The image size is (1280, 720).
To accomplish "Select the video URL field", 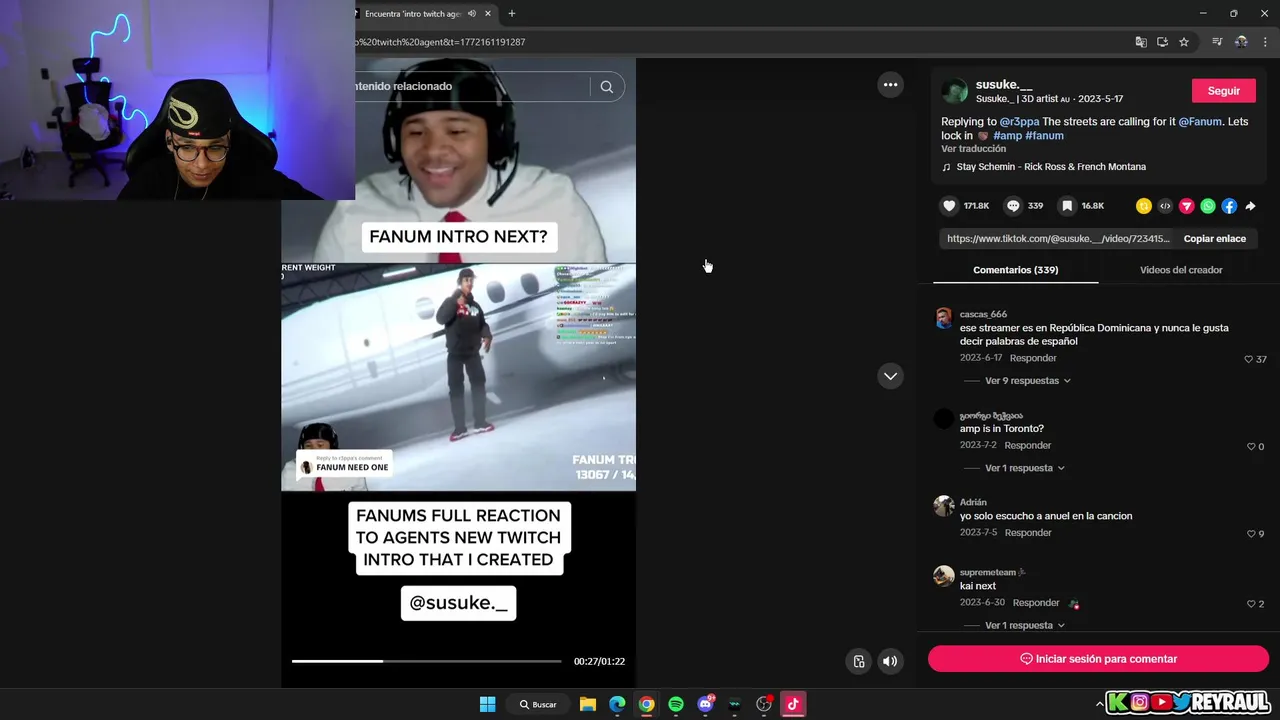I will pos(1058,239).
